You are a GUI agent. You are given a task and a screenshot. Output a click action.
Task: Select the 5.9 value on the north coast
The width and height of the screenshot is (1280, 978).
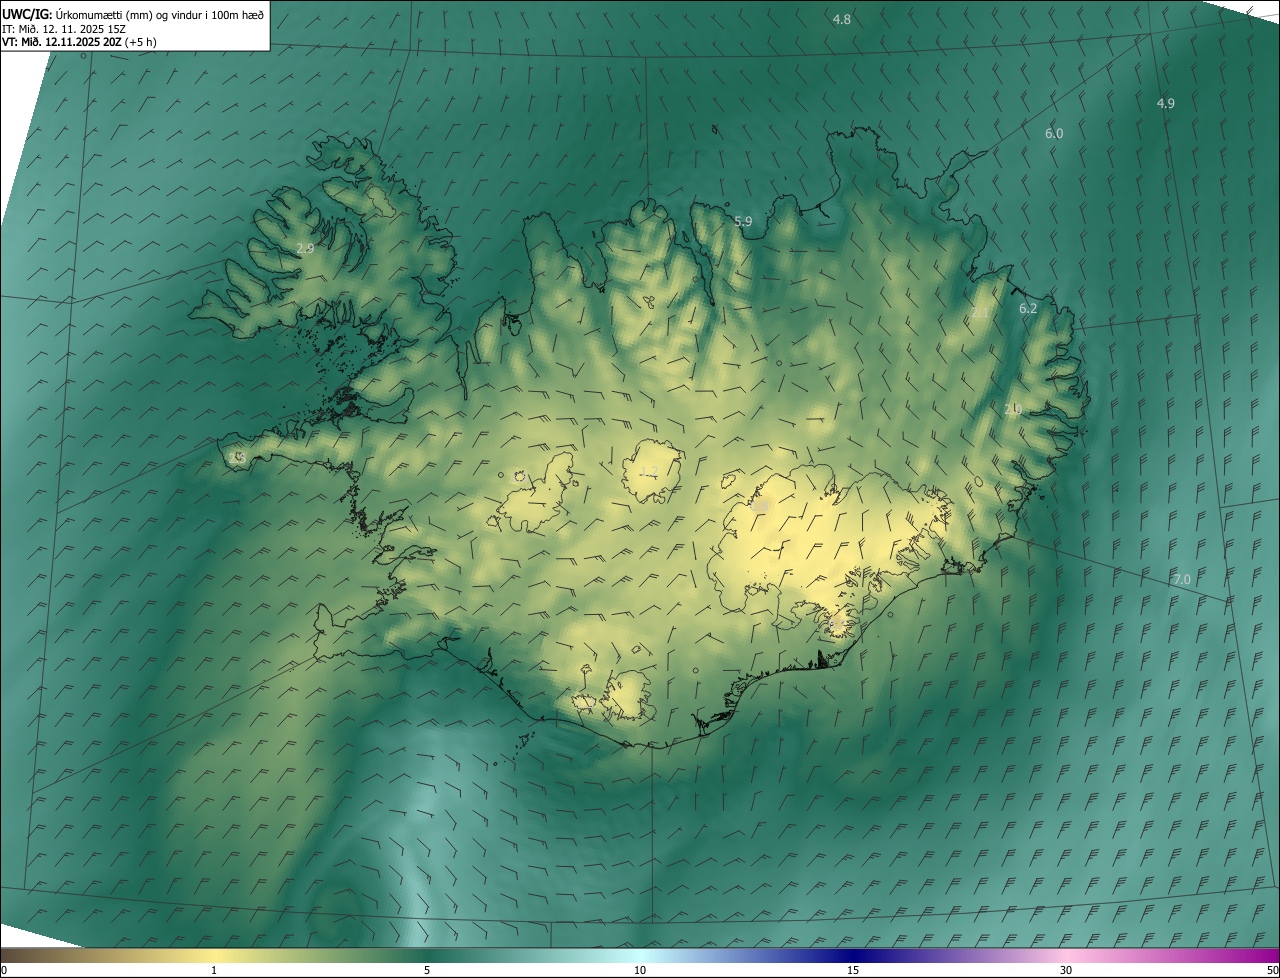click(x=743, y=222)
